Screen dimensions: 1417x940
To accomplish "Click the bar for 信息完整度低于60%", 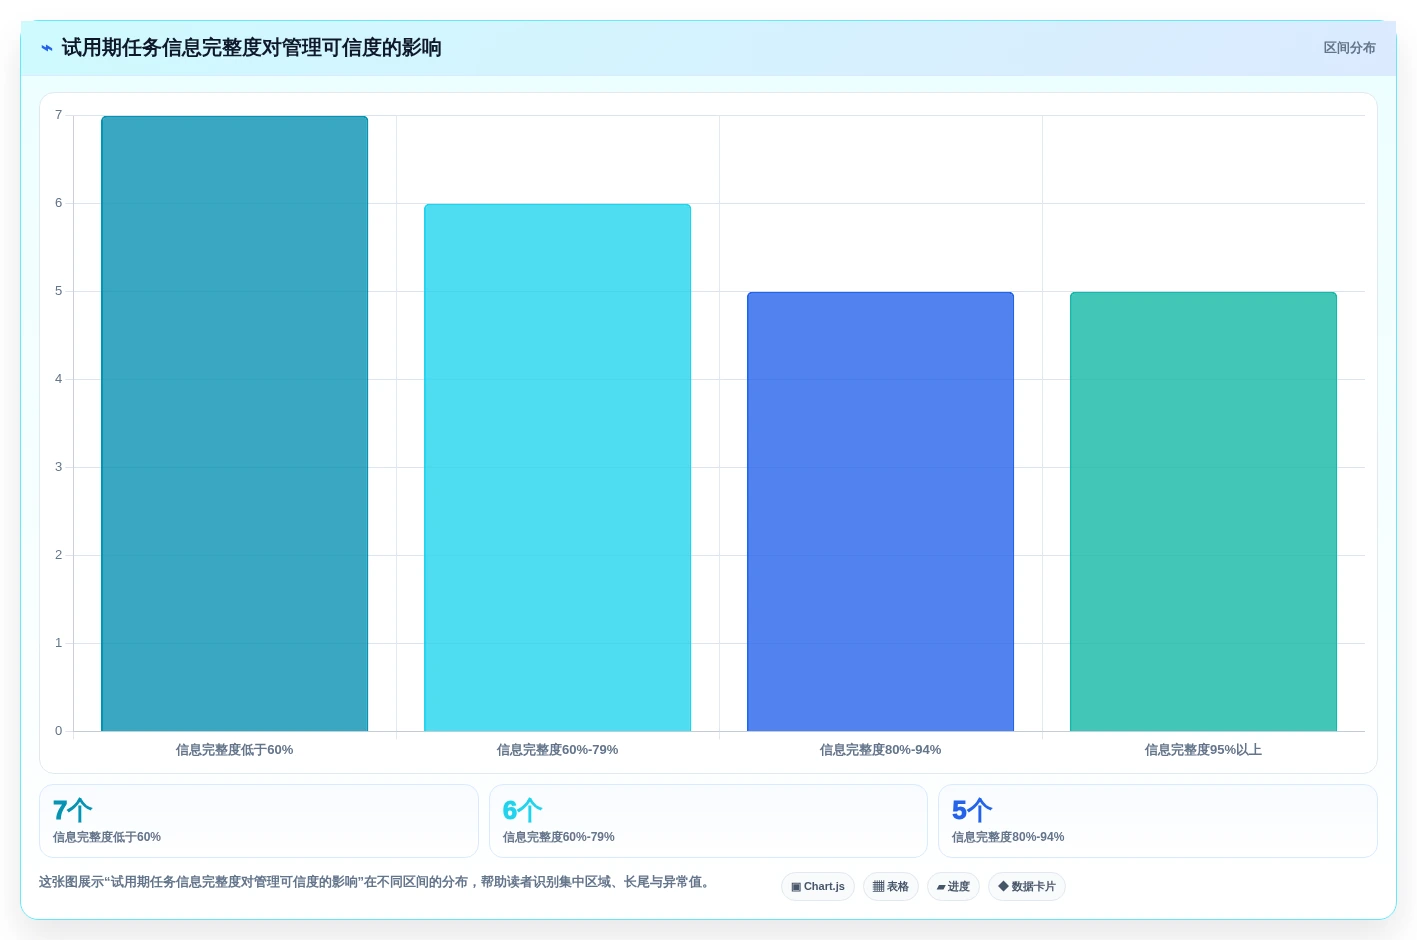I will point(234,424).
